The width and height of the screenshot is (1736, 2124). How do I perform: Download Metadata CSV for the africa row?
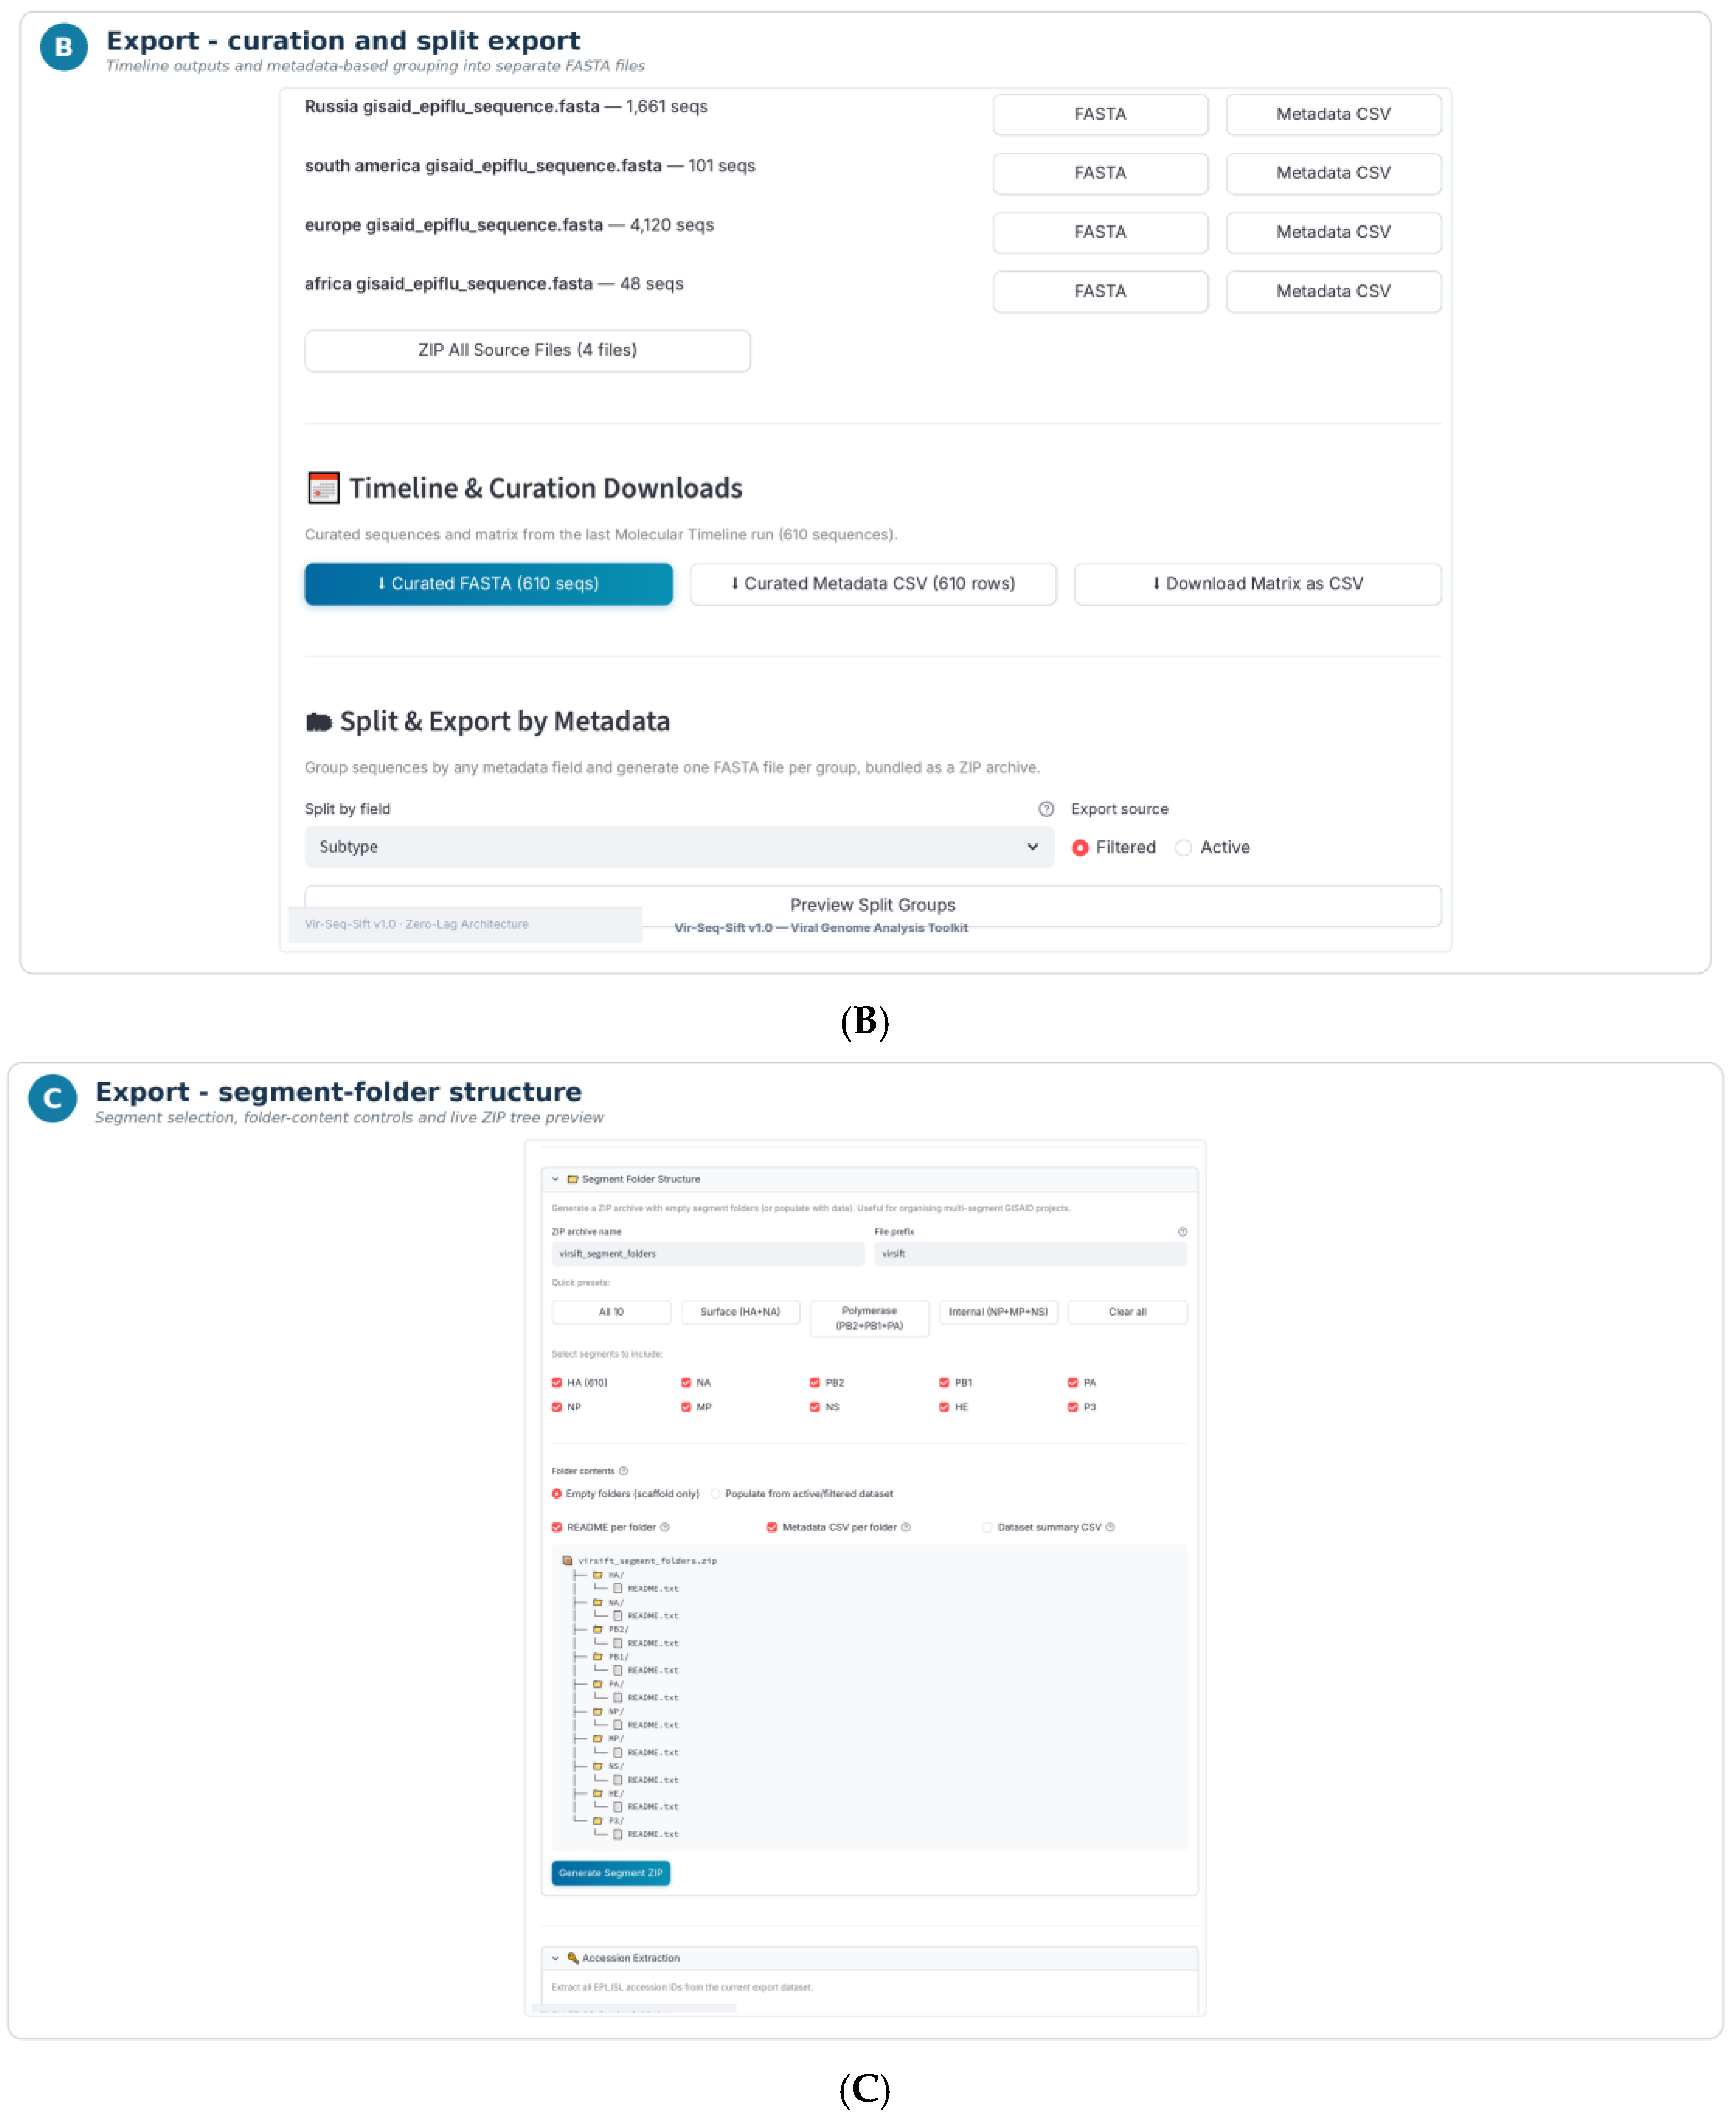pyautogui.click(x=1333, y=292)
